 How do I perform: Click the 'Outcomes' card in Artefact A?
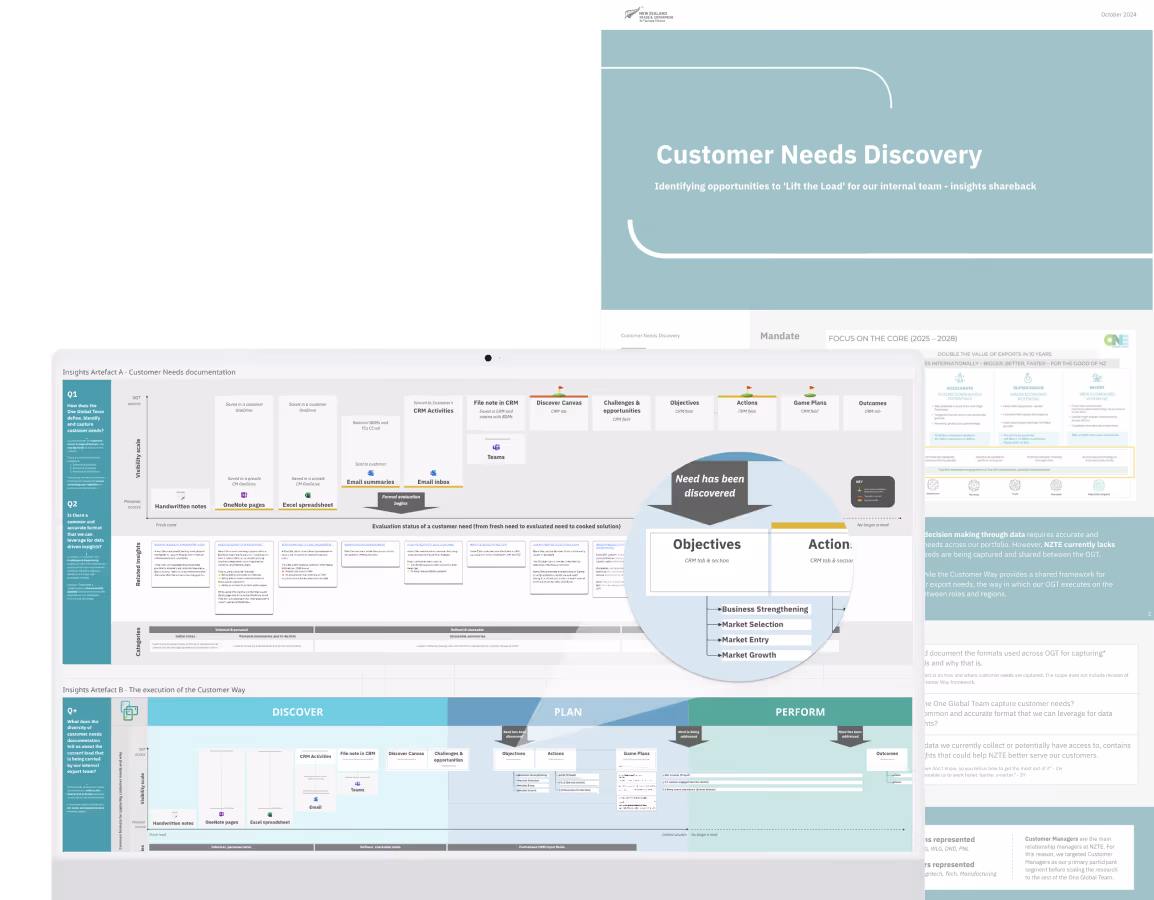(x=873, y=412)
